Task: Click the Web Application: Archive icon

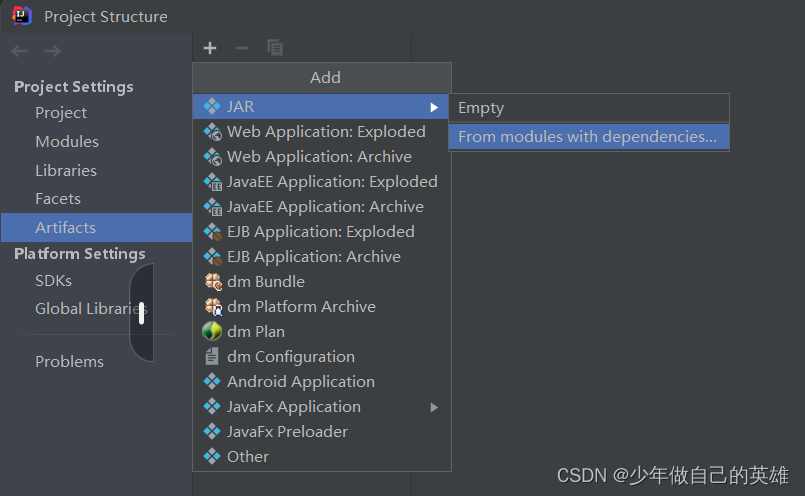Action: tap(213, 157)
